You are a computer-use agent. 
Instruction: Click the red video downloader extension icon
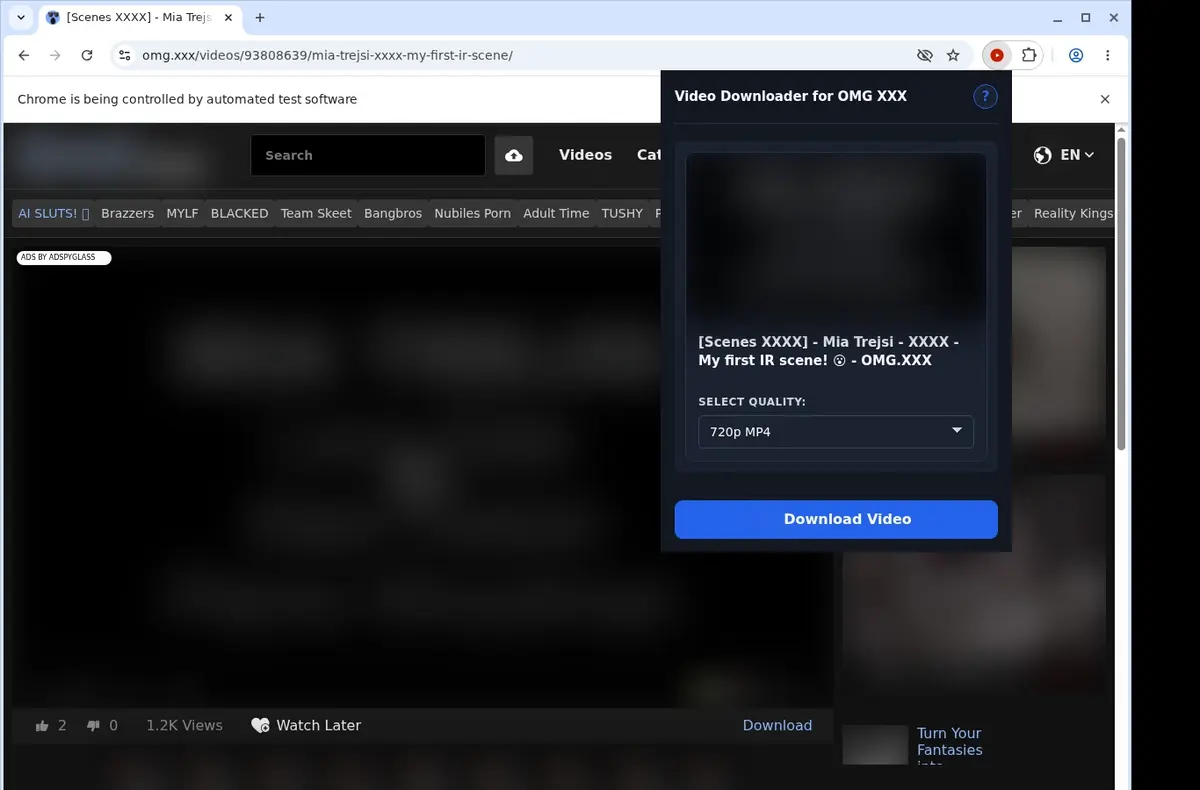click(997, 55)
